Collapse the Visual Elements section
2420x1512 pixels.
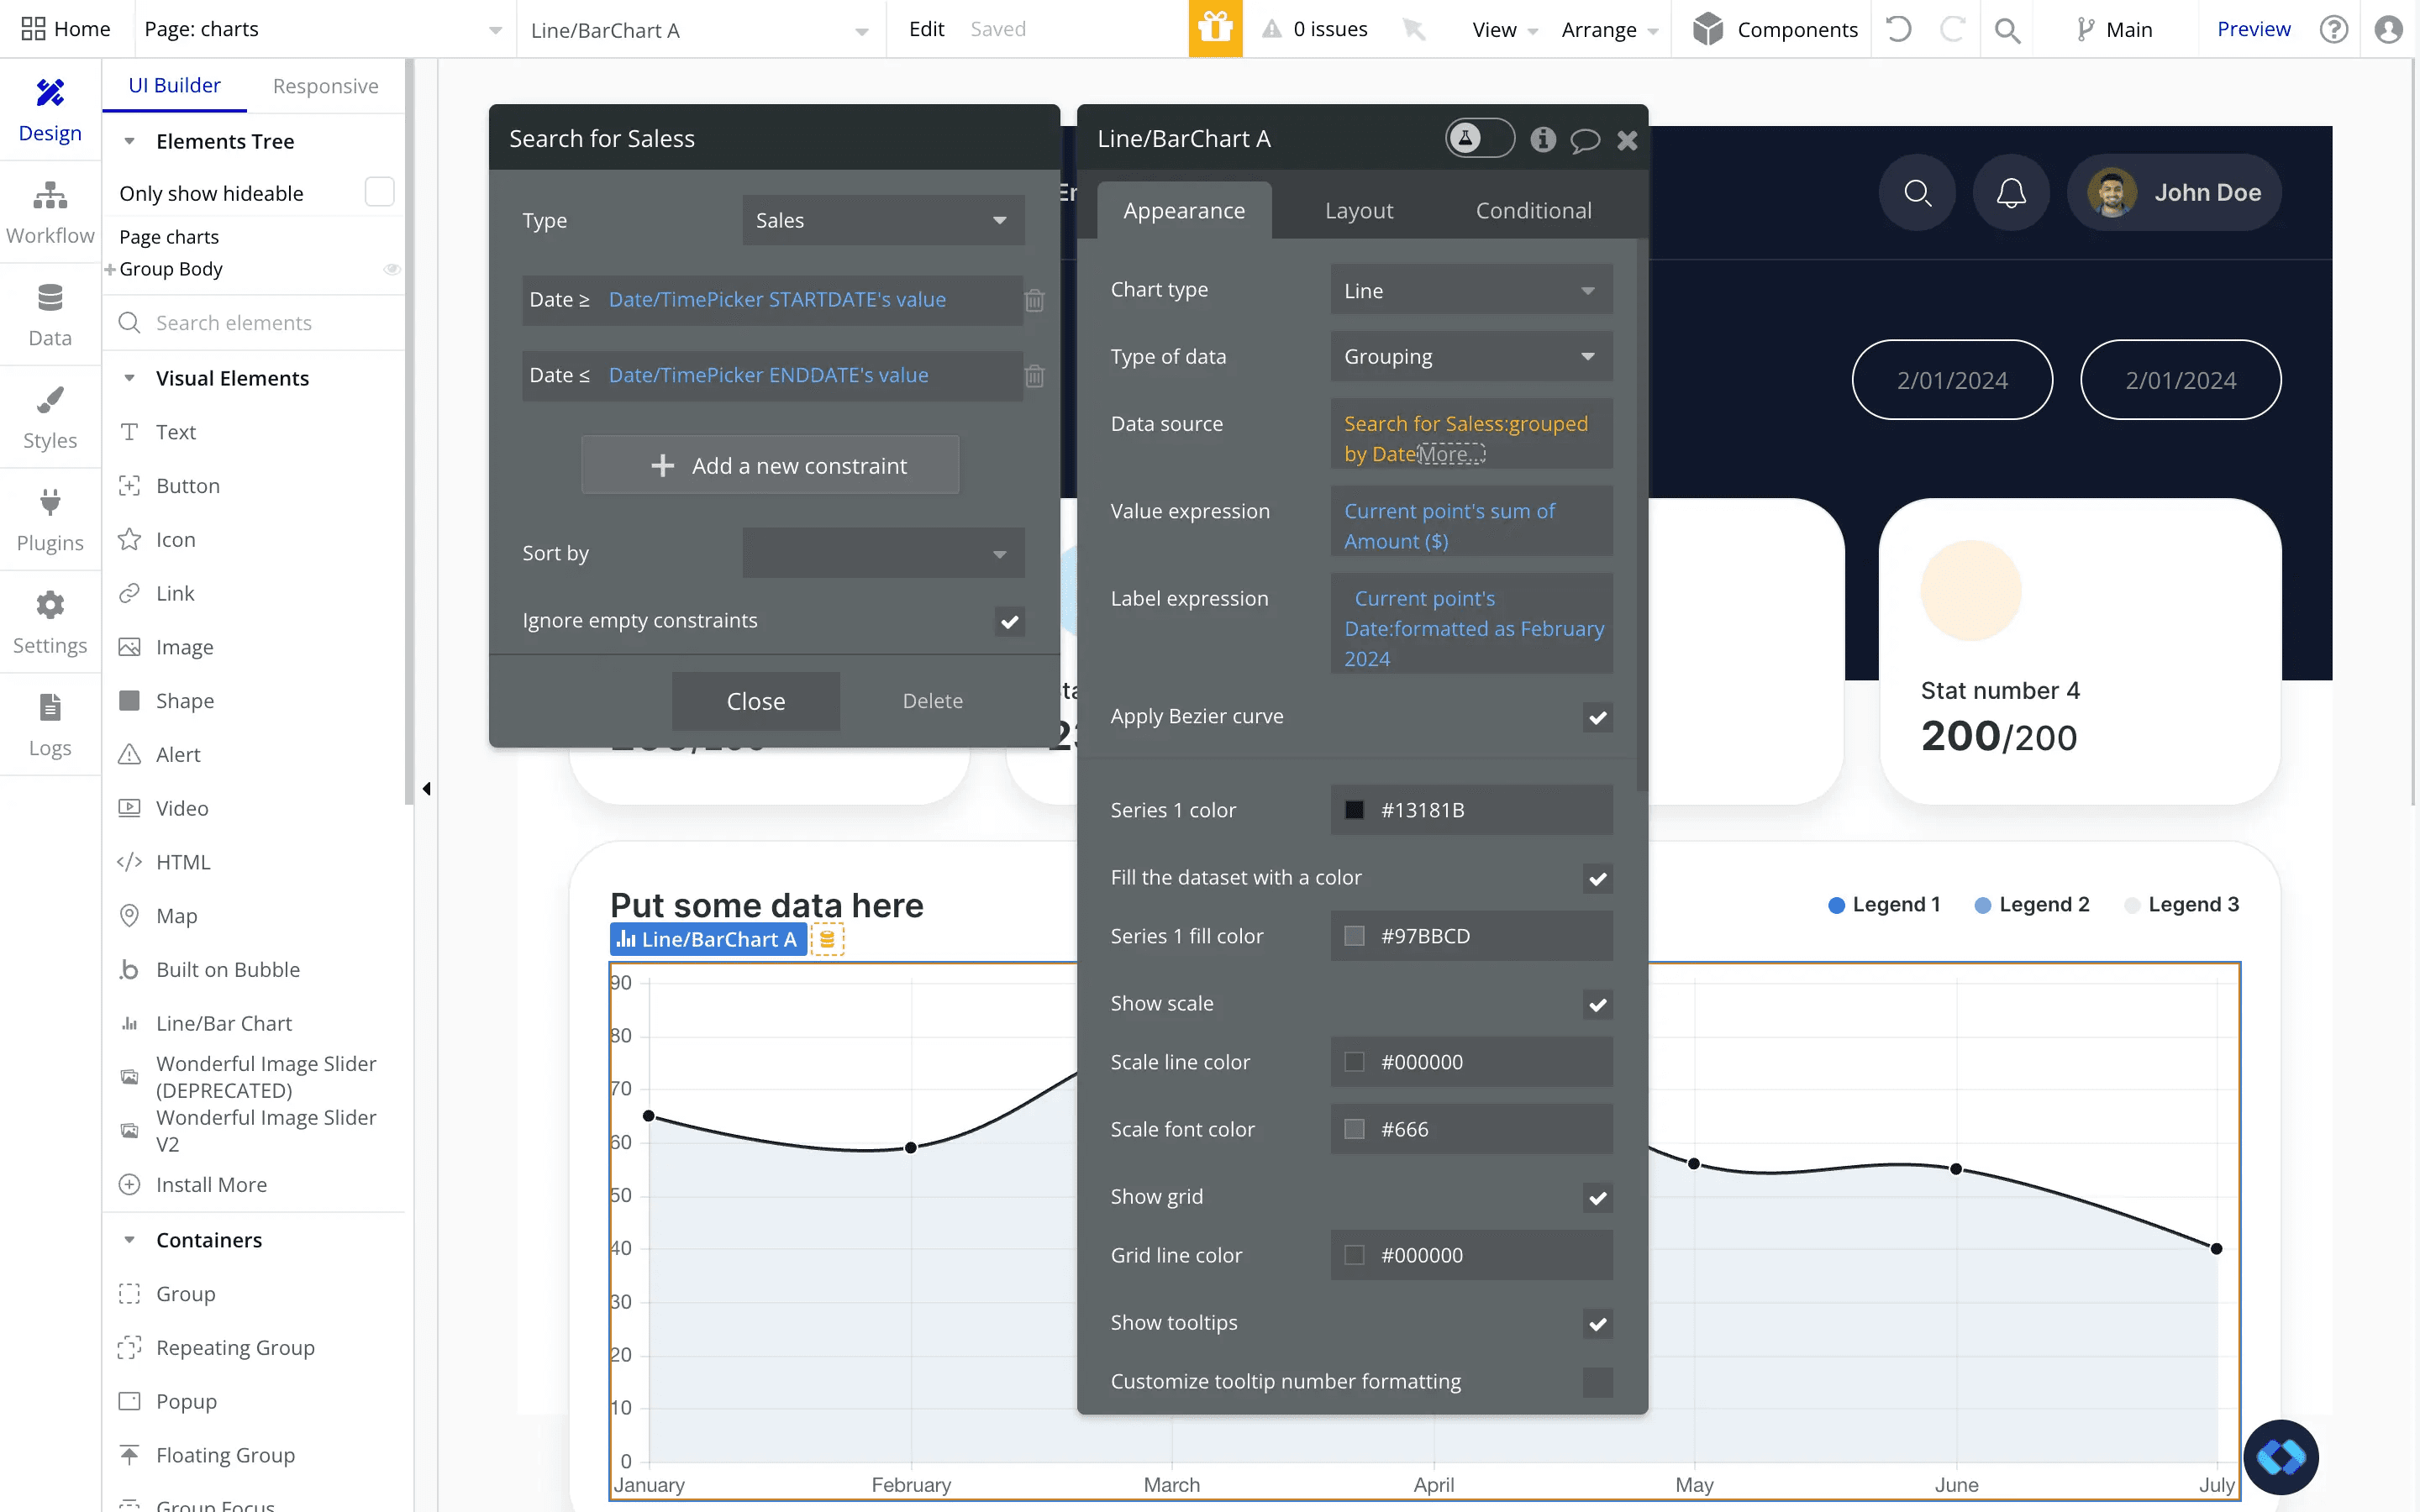pos(129,378)
